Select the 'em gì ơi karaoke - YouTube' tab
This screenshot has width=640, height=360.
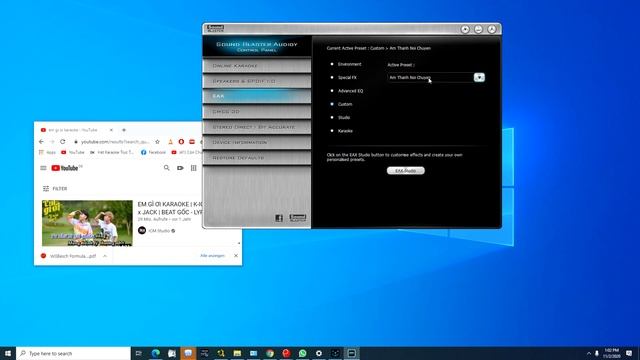pyautogui.click(x=73, y=130)
